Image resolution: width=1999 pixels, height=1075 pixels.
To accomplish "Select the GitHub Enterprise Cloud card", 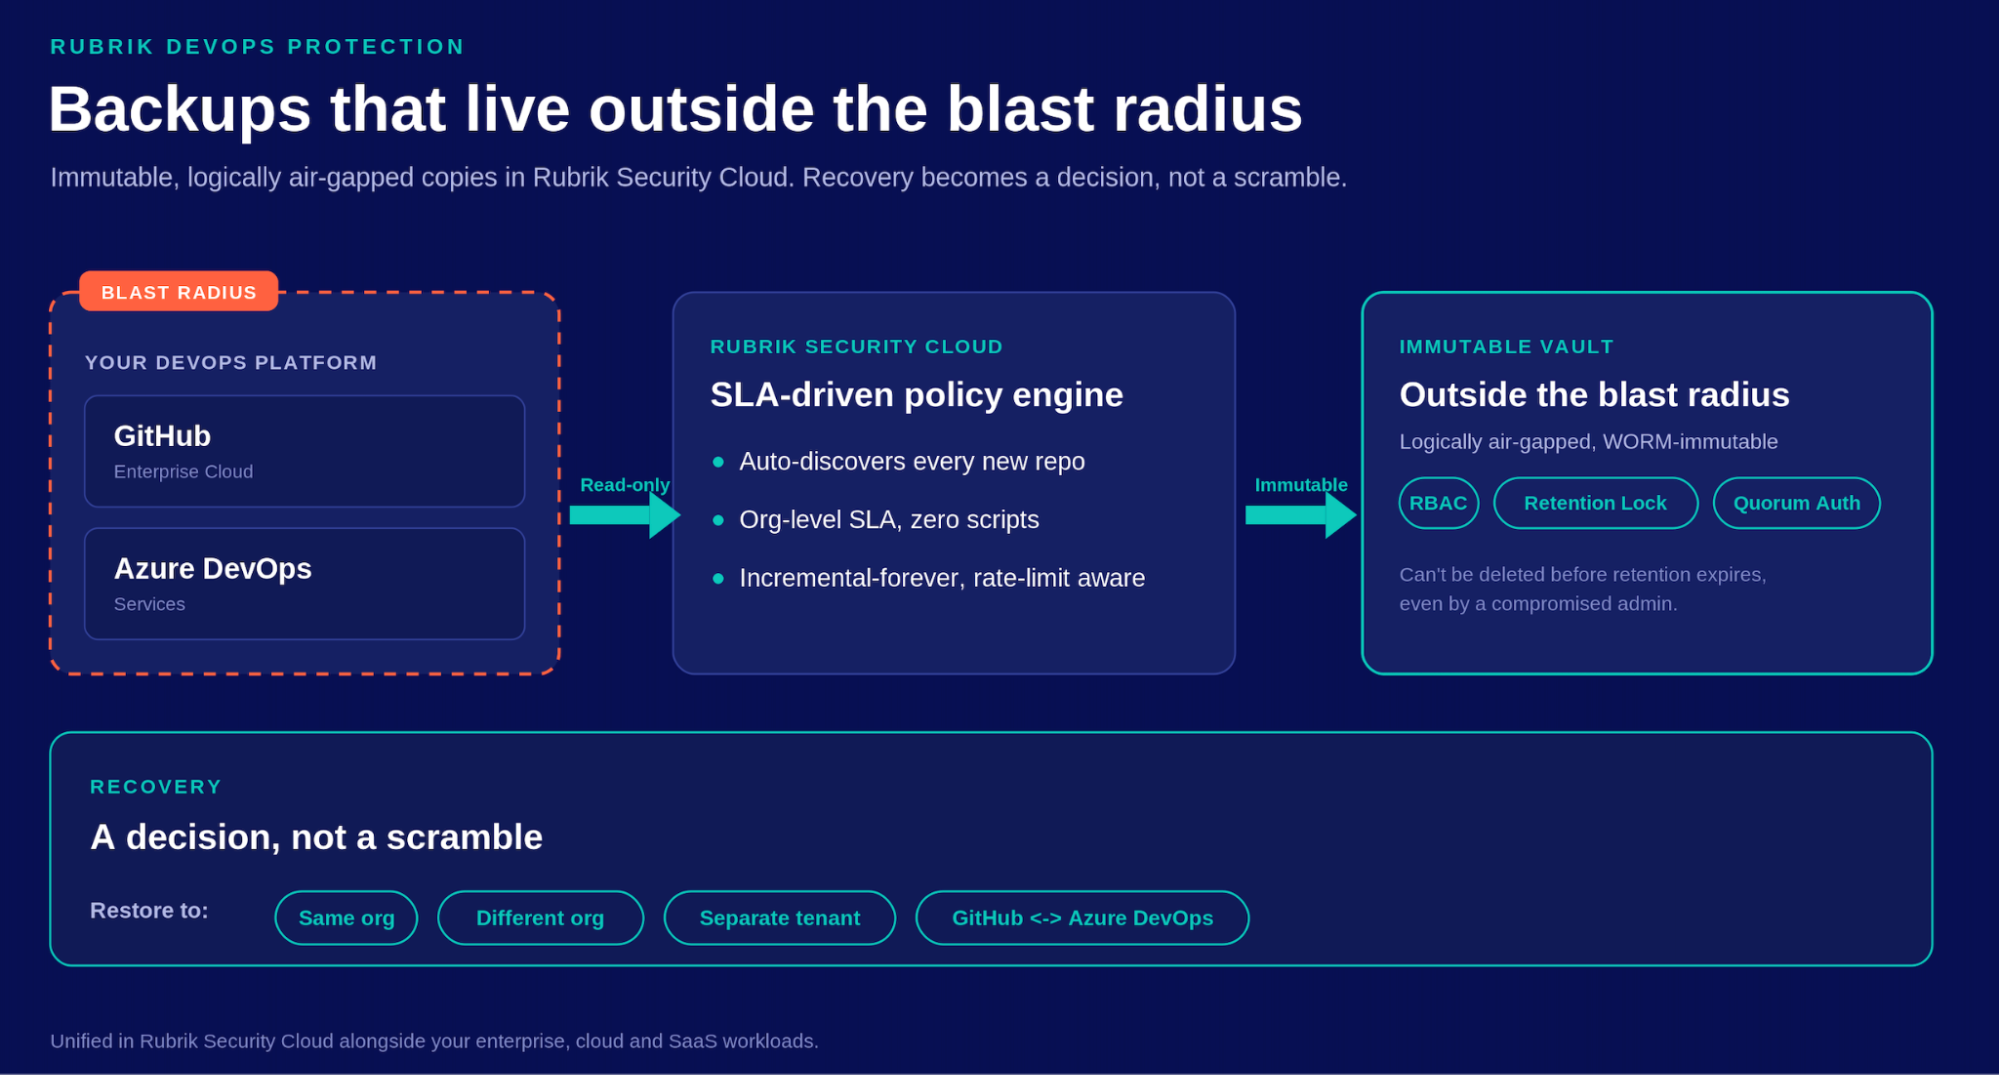I will 304,451.
